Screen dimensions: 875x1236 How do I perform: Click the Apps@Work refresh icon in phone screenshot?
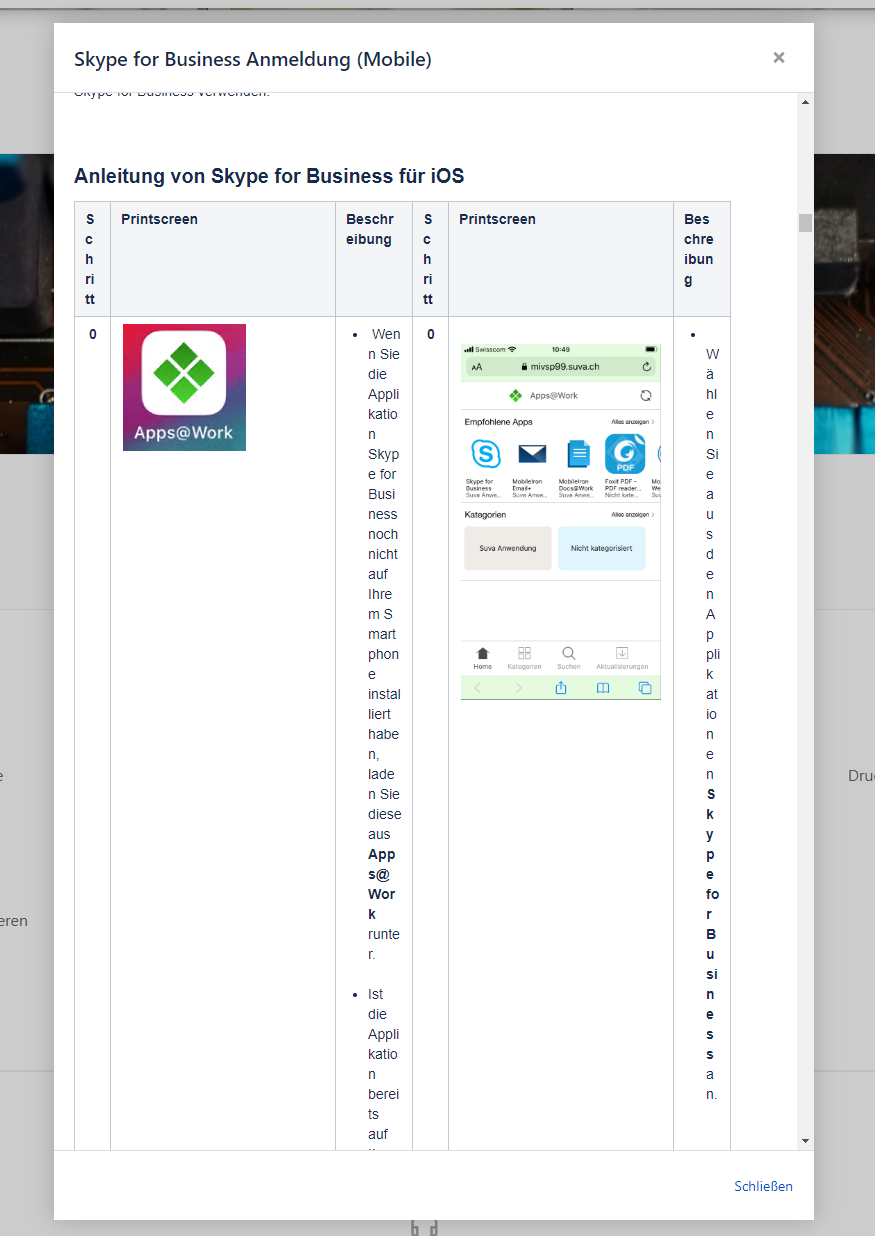click(x=646, y=396)
